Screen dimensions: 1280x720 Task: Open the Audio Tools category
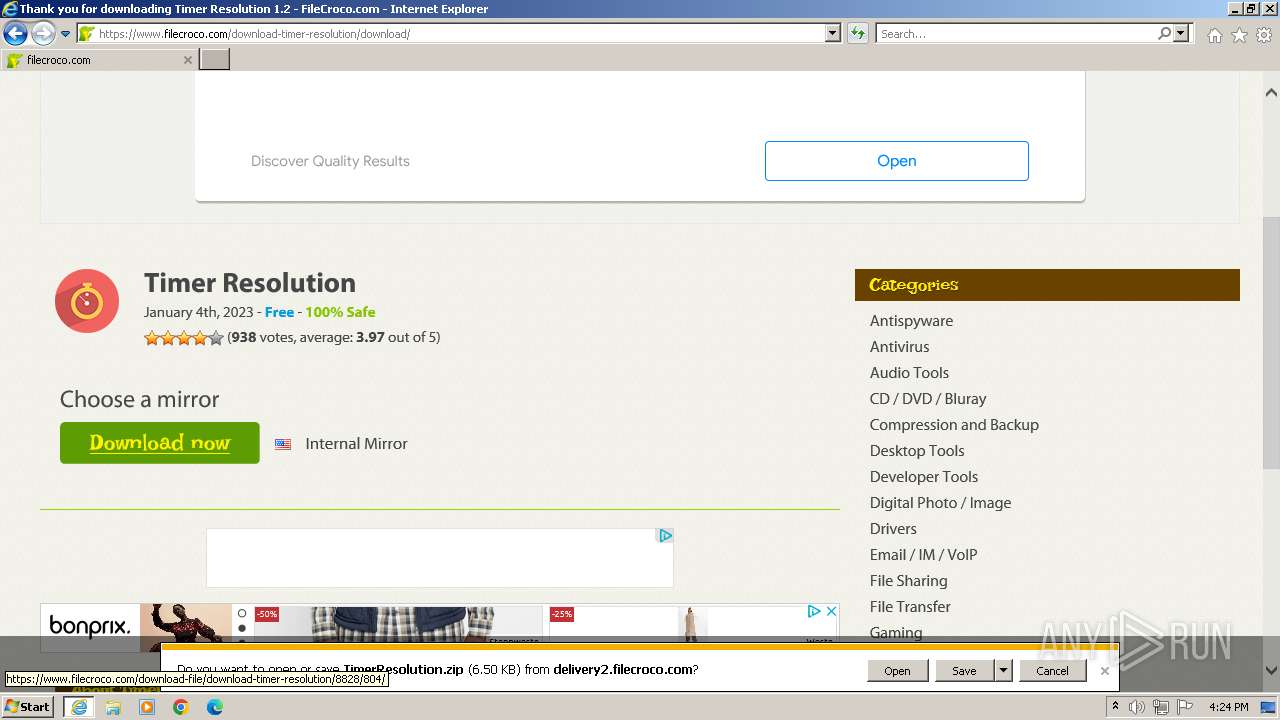[x=909, y=373]
